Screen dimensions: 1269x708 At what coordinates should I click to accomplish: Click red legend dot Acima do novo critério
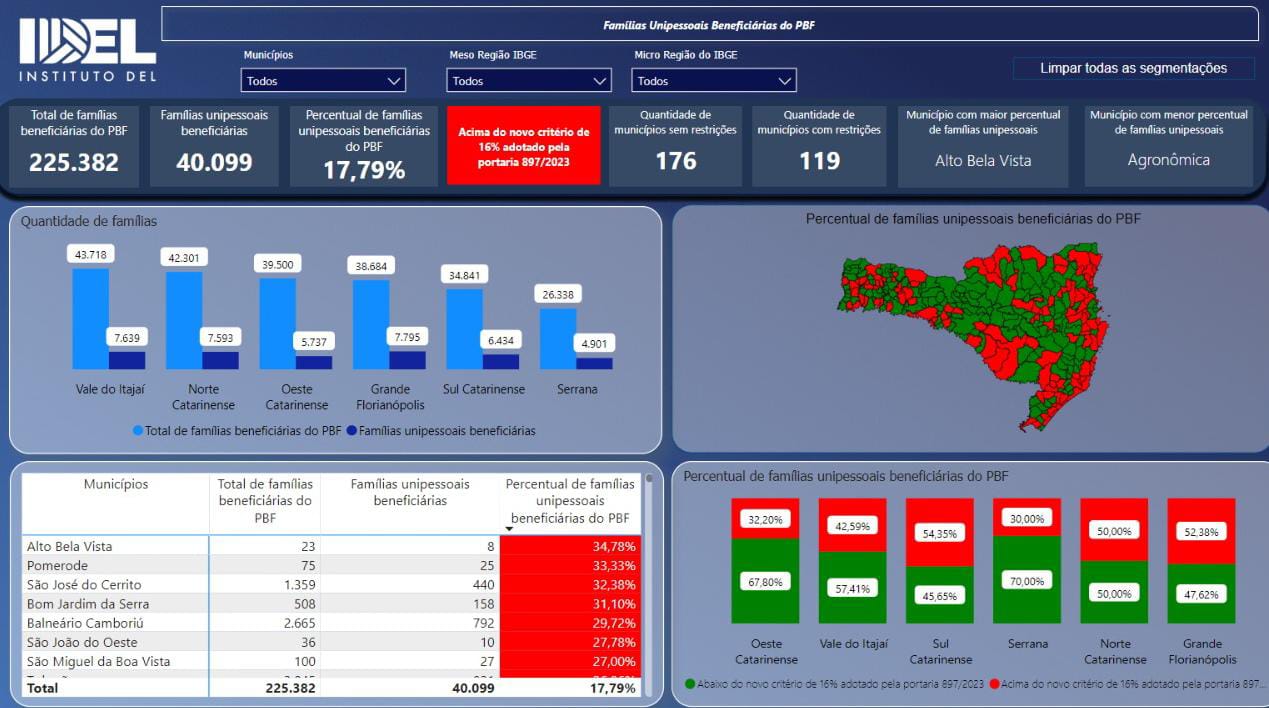pyautogui.click(x=995, y=684)
